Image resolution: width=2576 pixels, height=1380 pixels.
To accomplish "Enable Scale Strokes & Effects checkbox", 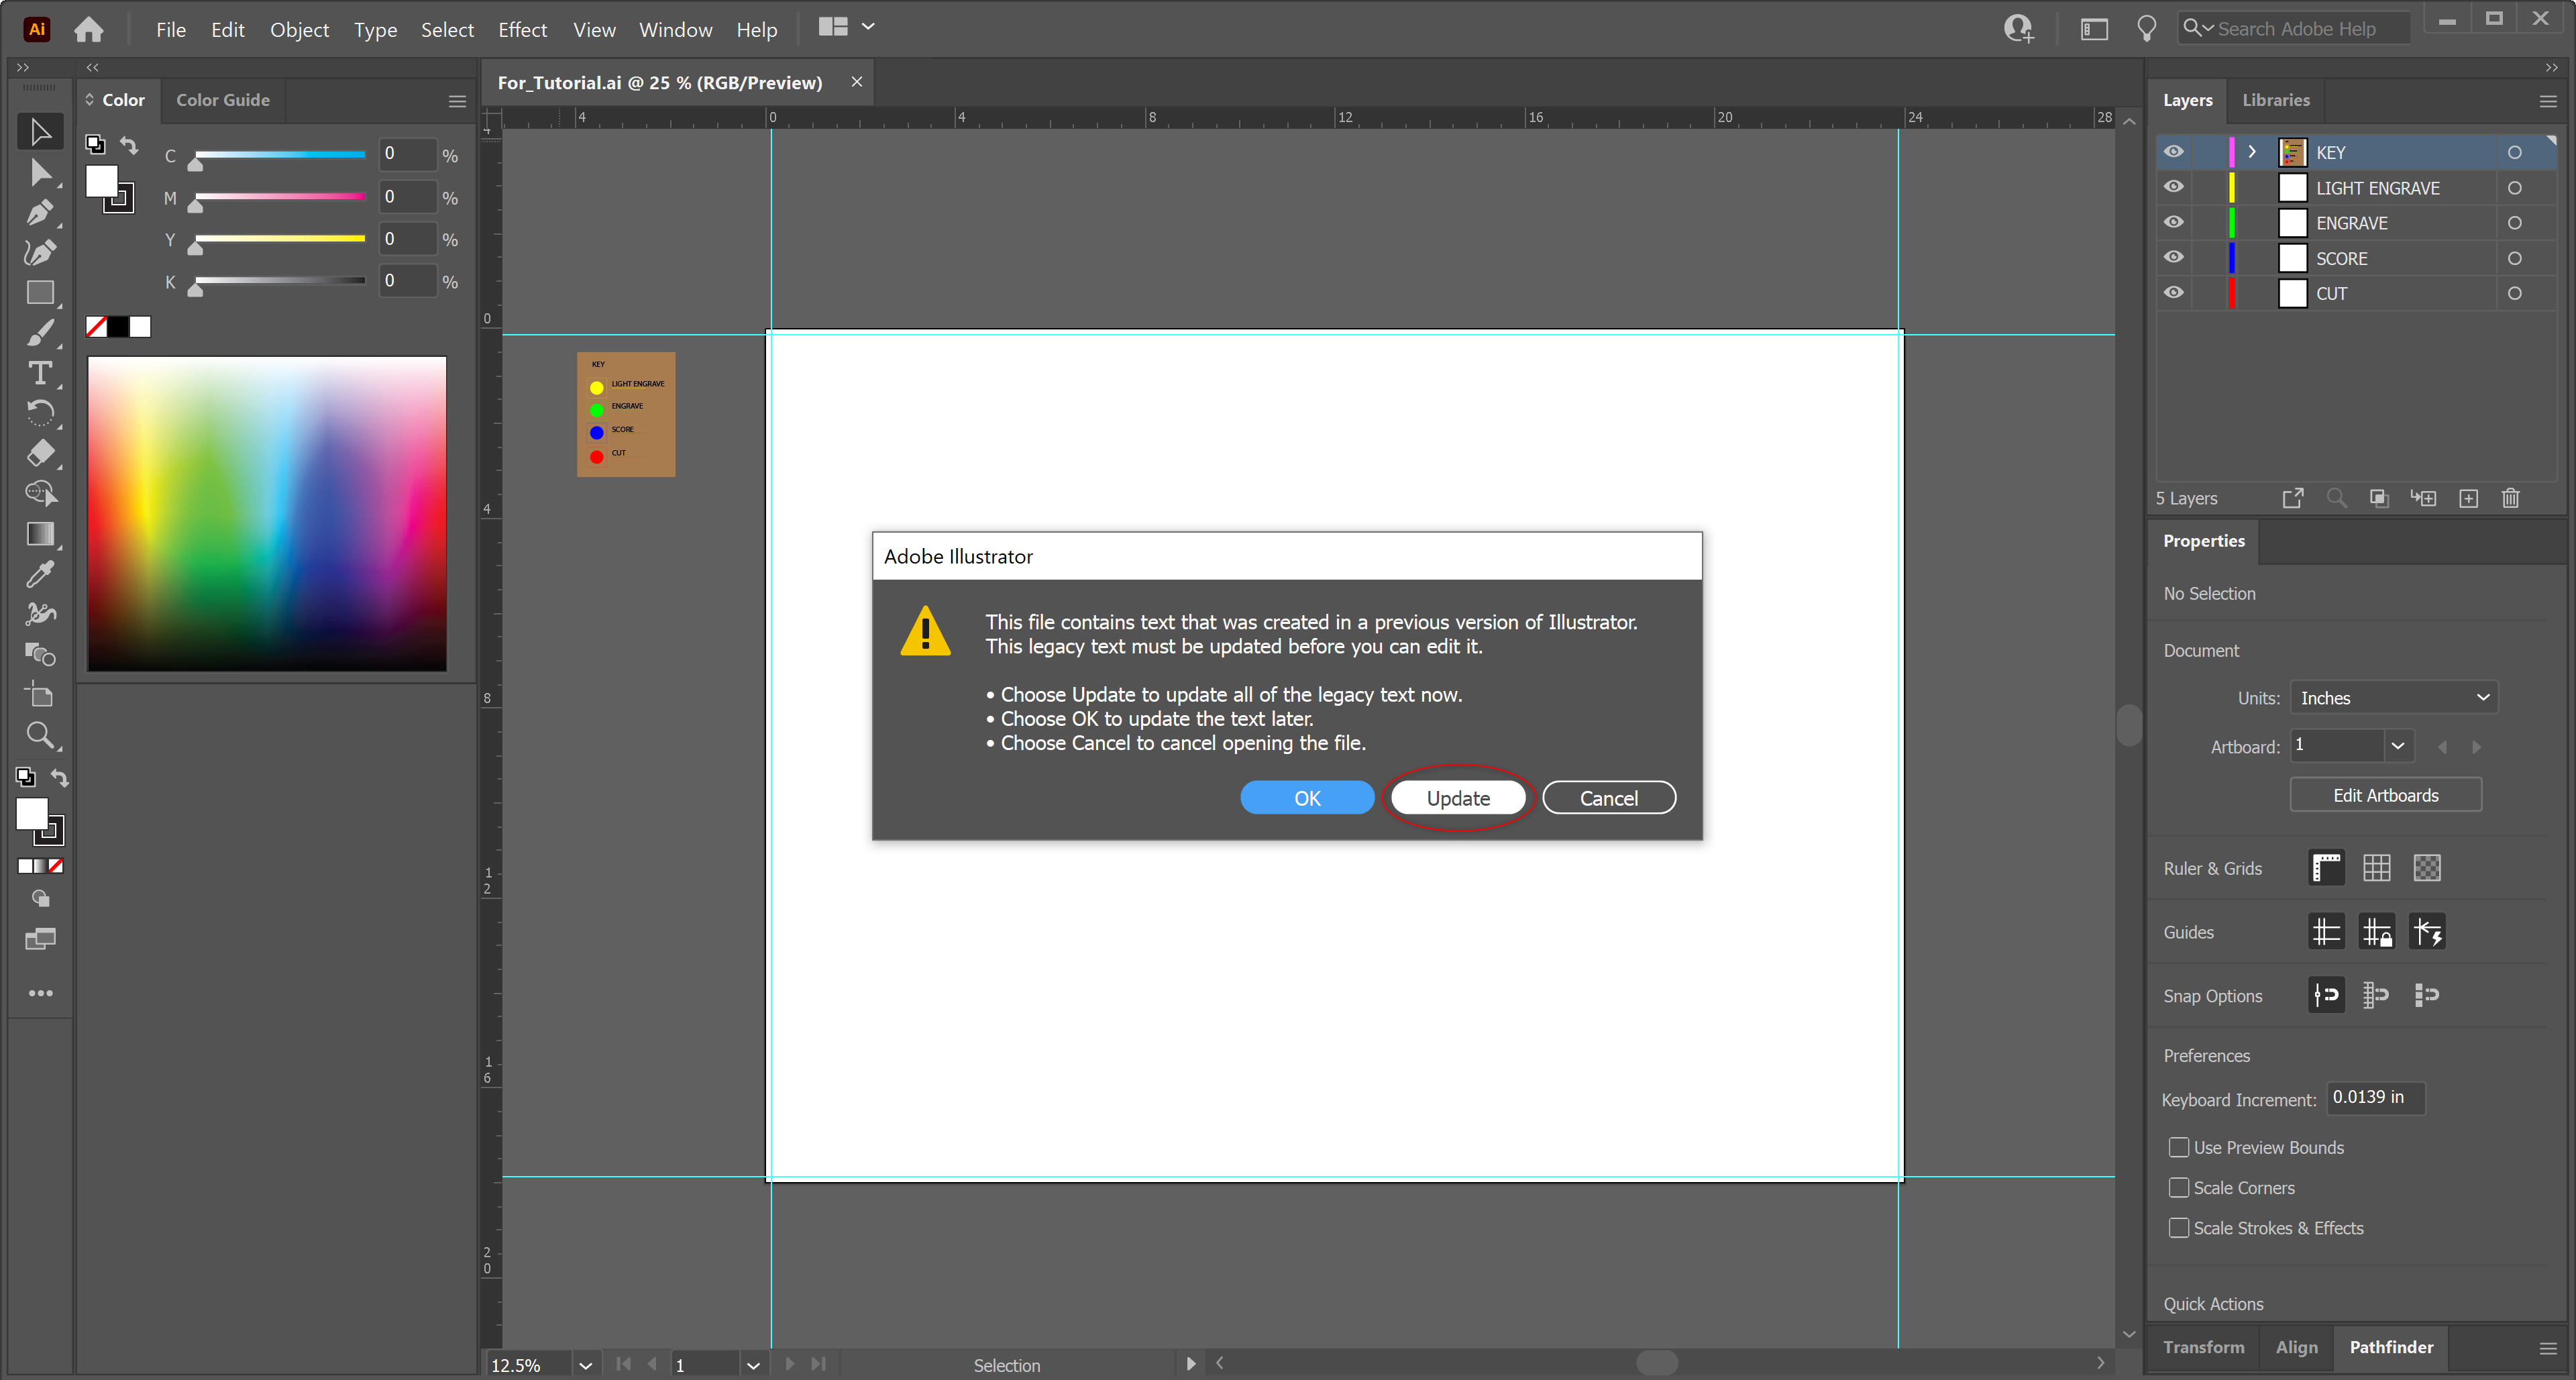I will click(x=2179, y=1227).
